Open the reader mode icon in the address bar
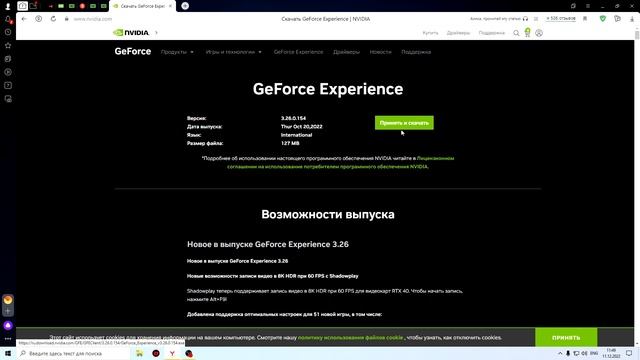640x360 pixels. tap(536, 19)
